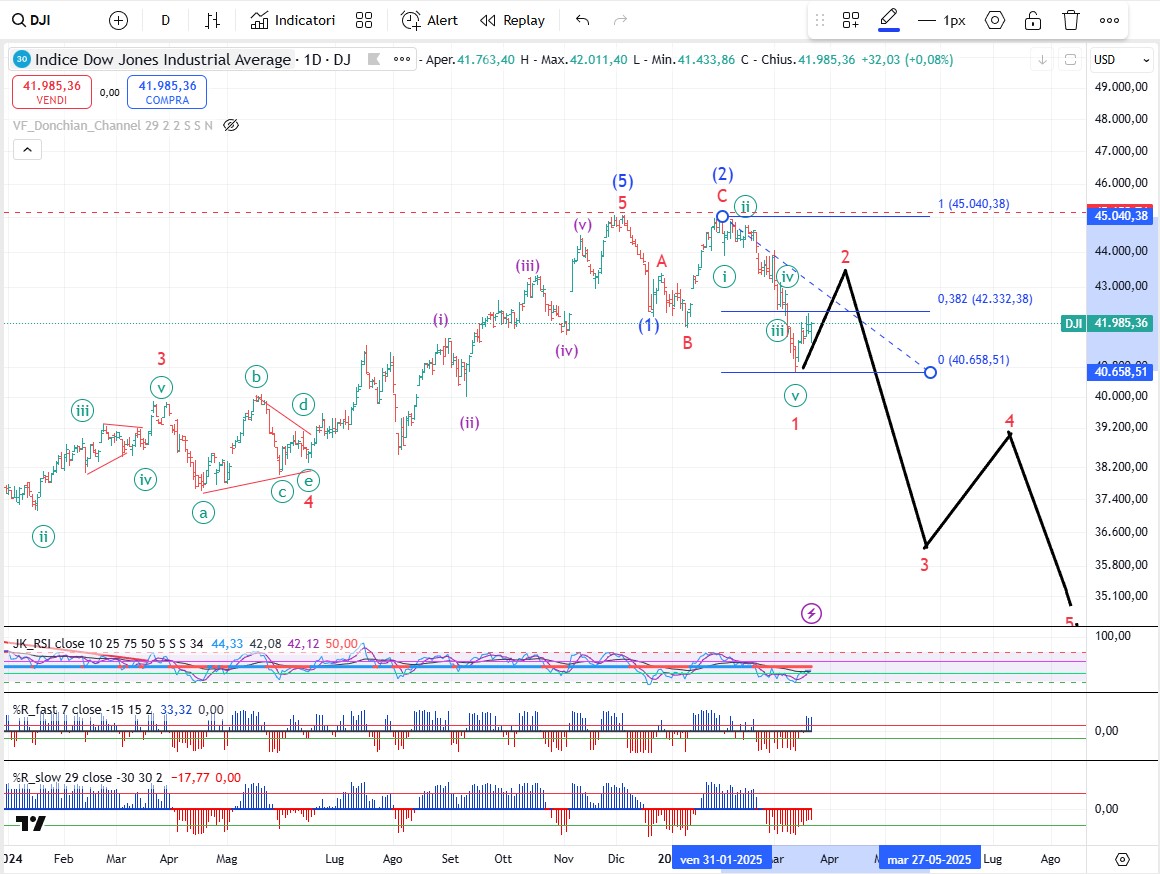Viewport: 1160px width, 874px height.
Task: Open the pencil line color picker
Action: click(x=887, y=20)
